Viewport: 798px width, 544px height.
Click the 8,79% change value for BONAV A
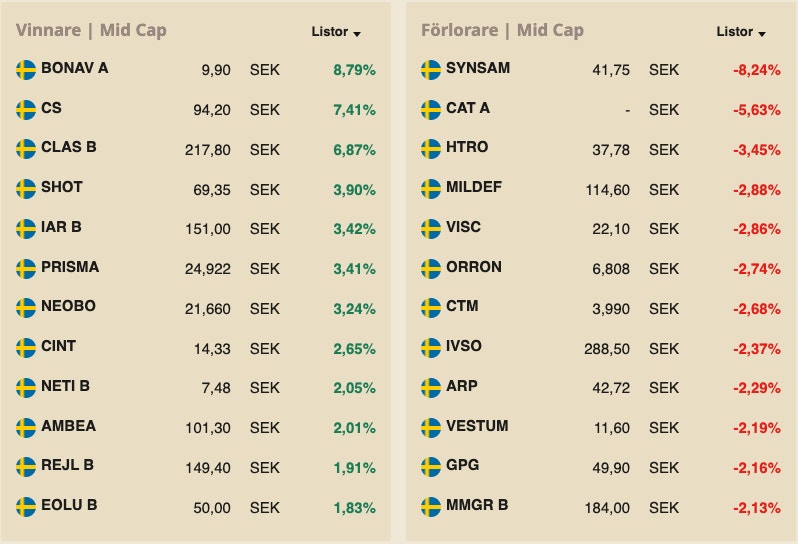tap(354, 70)
